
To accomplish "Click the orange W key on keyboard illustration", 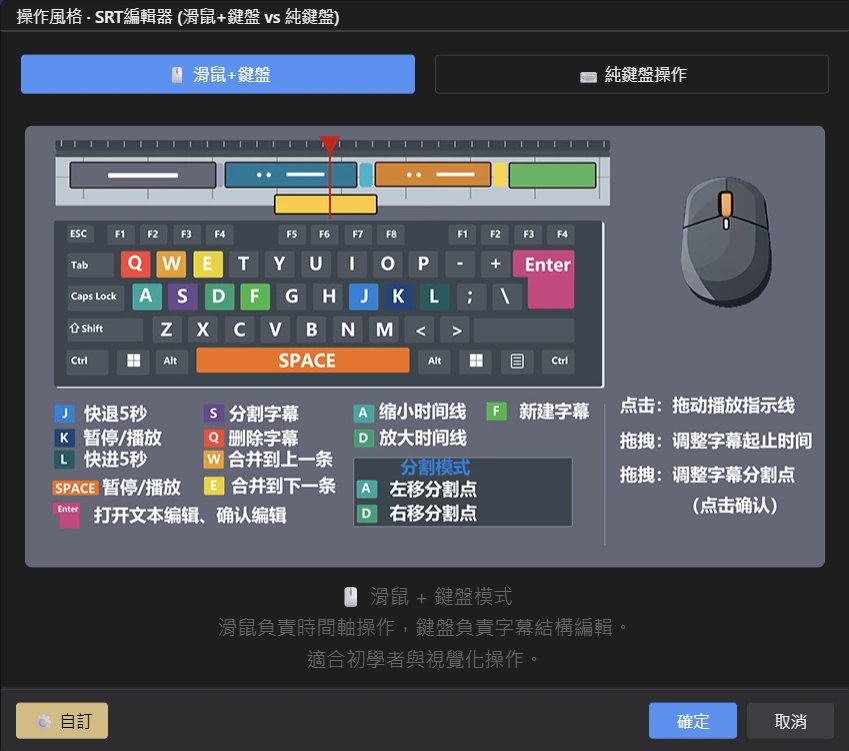I will click(x=171, y=264).
